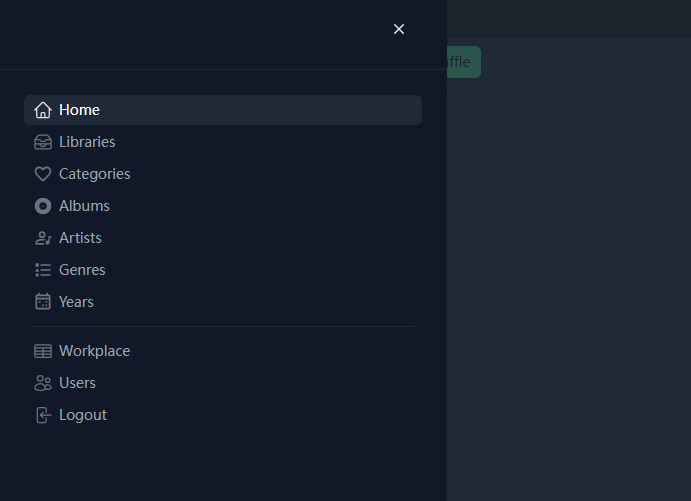This screenshot has height=501, width=691.
Task: Open the Artists page label
Action: click(80, 238)
